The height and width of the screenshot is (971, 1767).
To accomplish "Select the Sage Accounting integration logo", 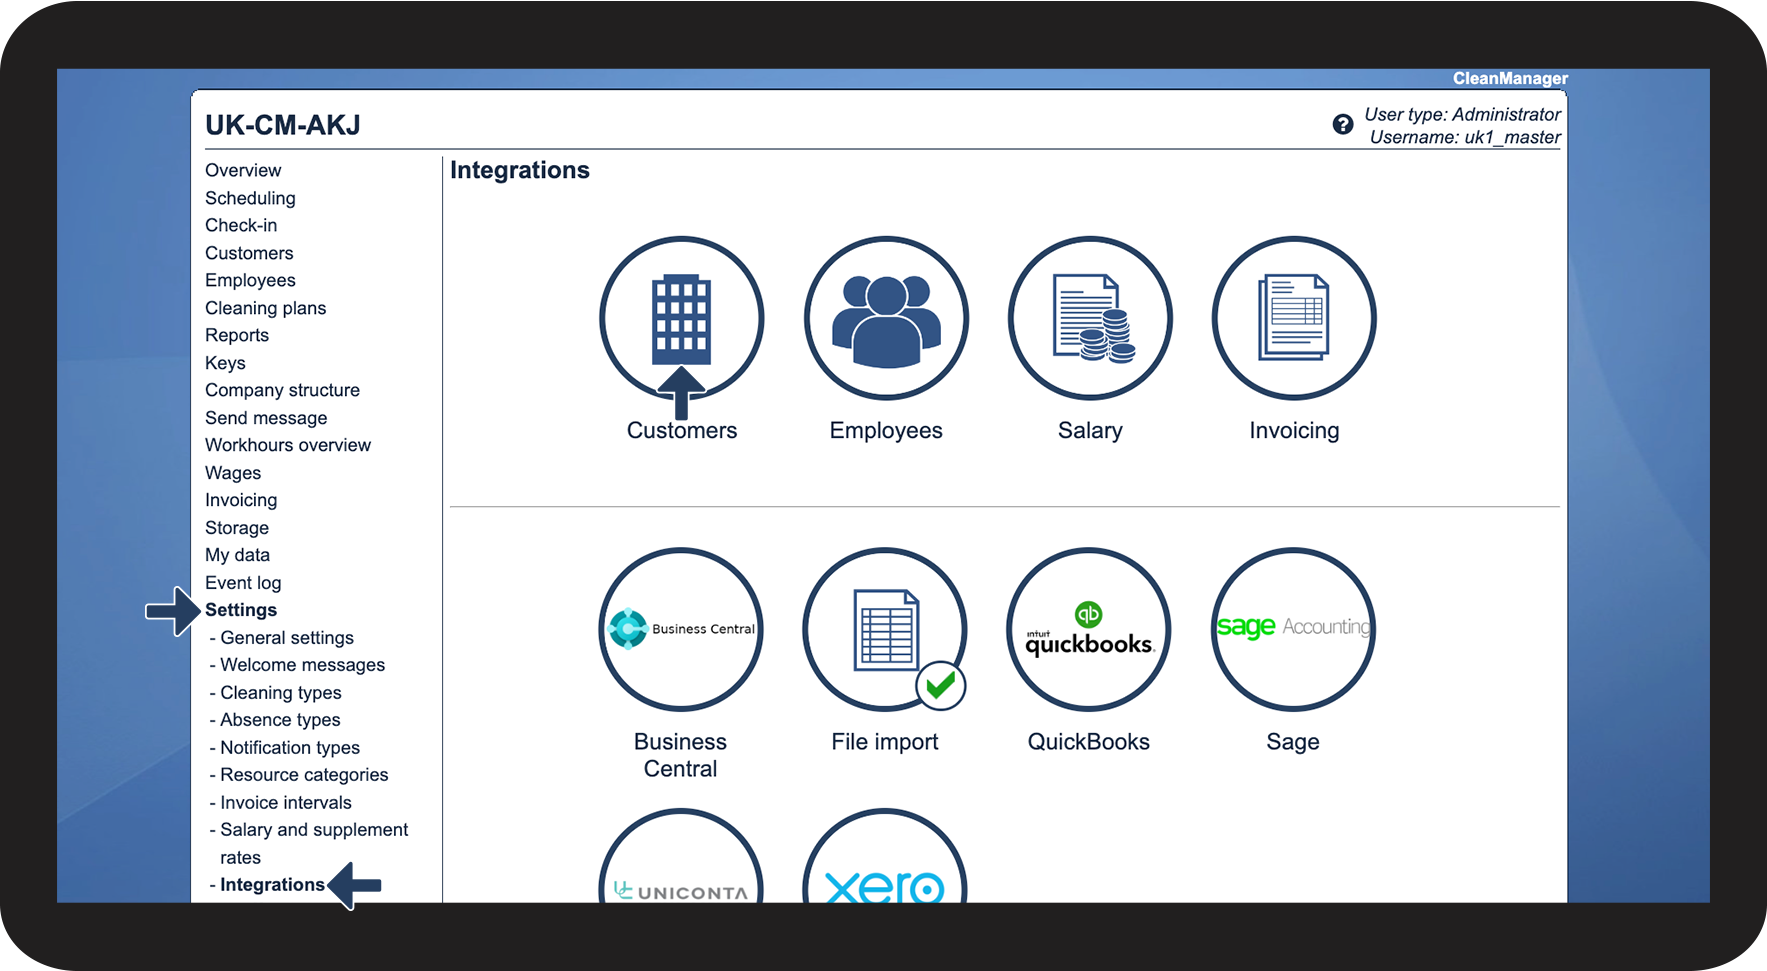I will [1293, 629].
